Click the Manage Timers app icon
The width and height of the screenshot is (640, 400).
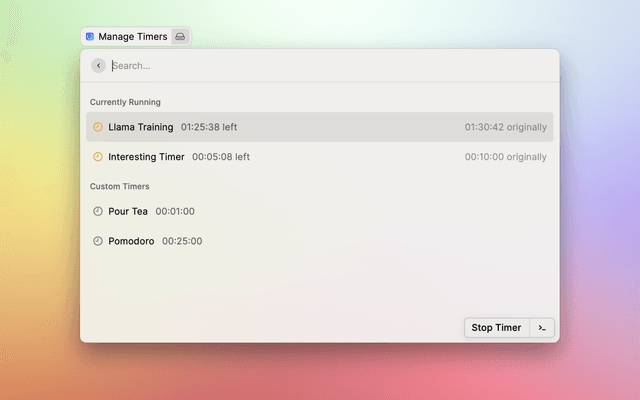[x=90, y=37]
